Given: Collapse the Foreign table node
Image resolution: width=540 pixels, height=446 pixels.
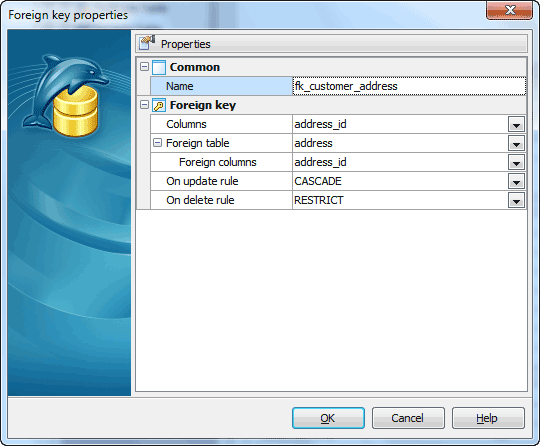Looking at the screenshot, I should click(157, 143).
